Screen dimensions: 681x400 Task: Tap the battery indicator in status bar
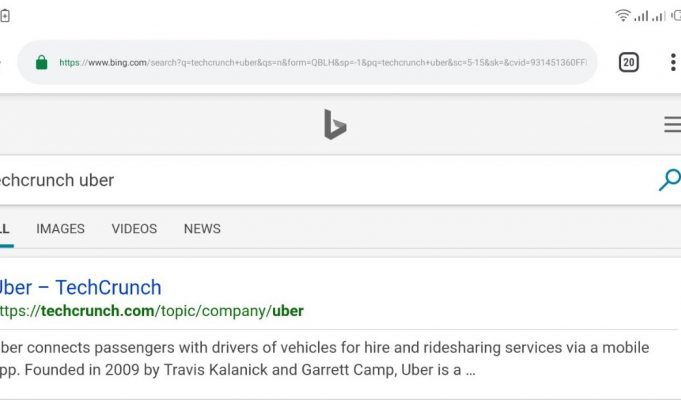point(5,16)
